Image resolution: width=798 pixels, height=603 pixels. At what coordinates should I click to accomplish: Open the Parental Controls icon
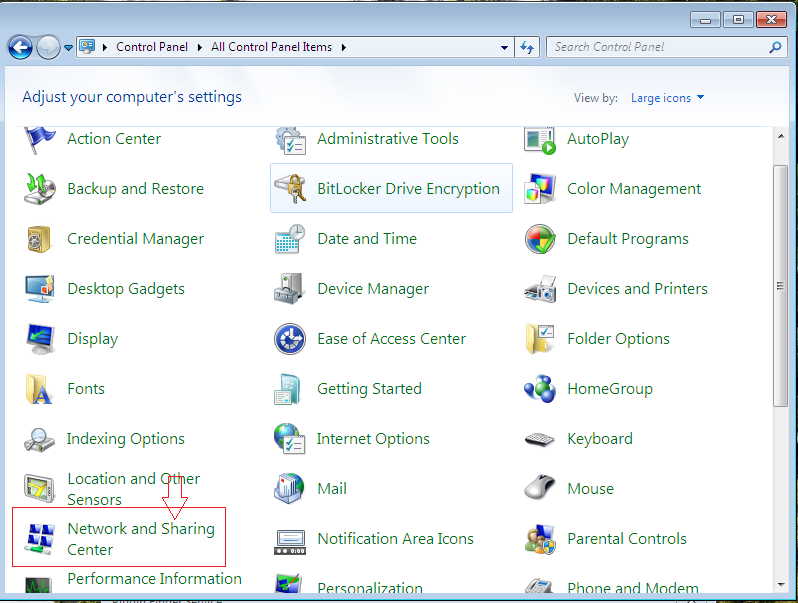(539, 539)
